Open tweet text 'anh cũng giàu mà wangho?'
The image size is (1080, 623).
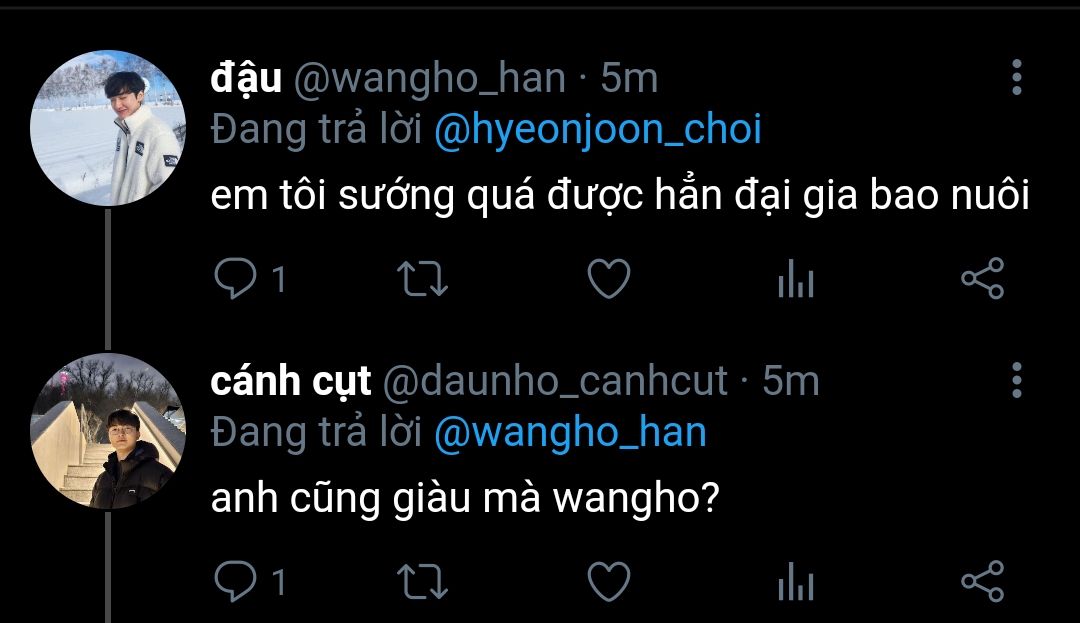[465, 498]
